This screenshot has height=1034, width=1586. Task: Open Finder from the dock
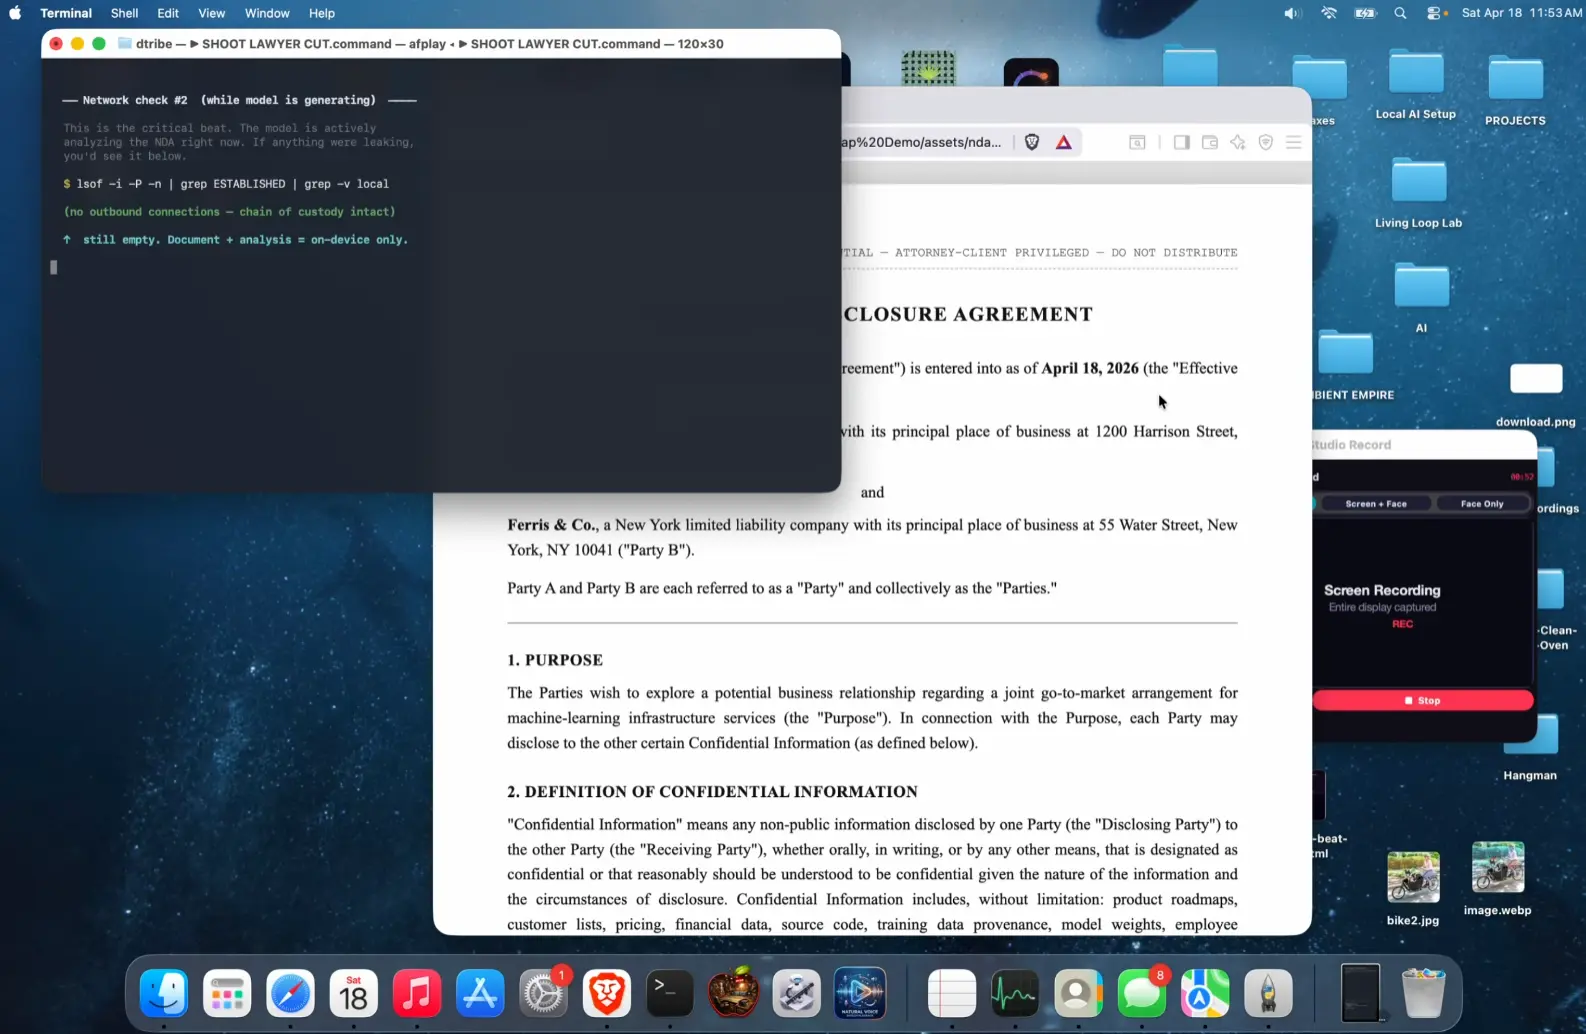click(x=164, y=993)
